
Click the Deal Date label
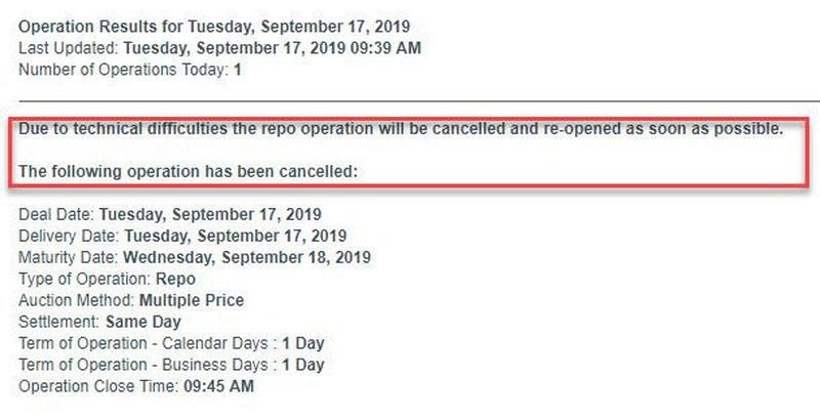tap(56, 214)
